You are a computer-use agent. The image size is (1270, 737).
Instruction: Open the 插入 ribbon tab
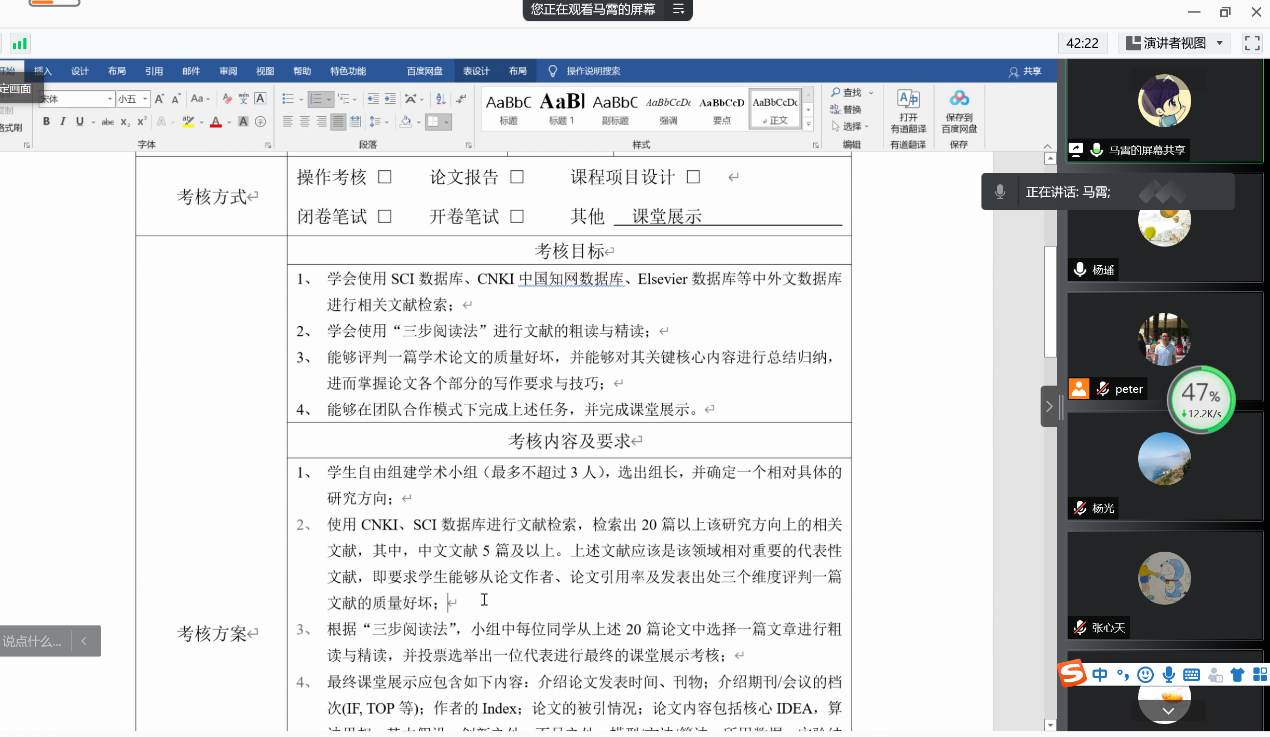pos(43,71)
